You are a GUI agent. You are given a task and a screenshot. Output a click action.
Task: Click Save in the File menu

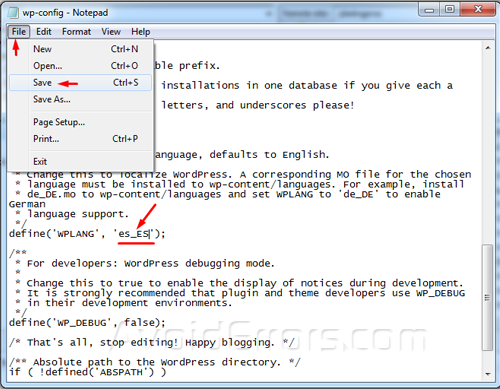80,83
